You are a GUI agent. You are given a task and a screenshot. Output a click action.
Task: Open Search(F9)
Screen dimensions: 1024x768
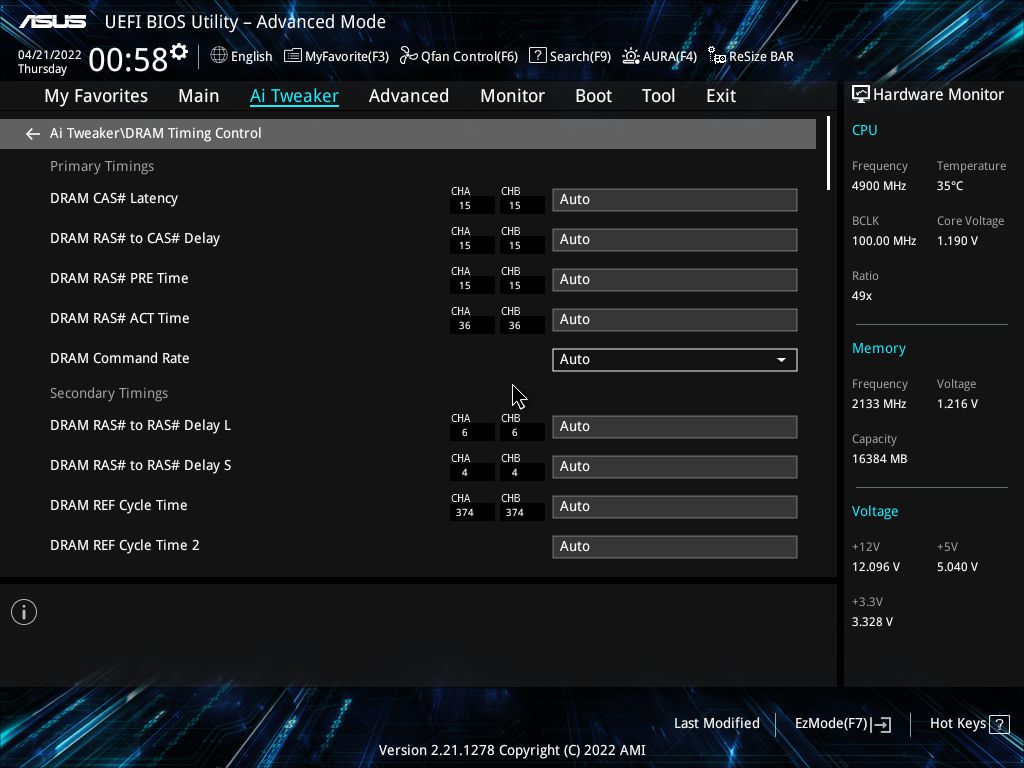(x=569, y=56)
